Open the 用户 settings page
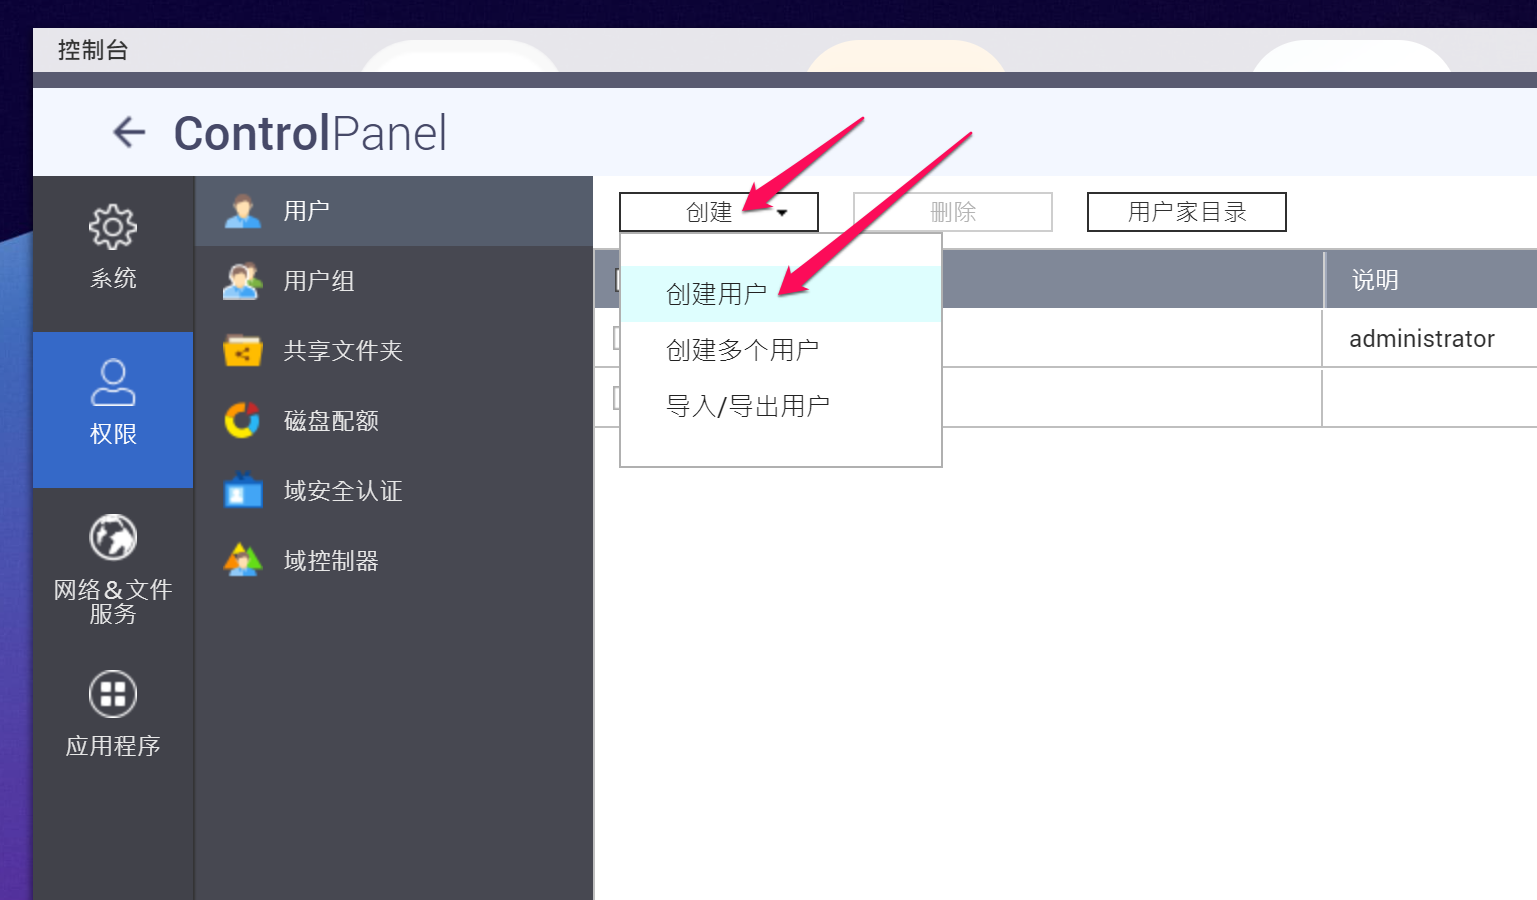The image size is (1537, 900). click(394, 211)
